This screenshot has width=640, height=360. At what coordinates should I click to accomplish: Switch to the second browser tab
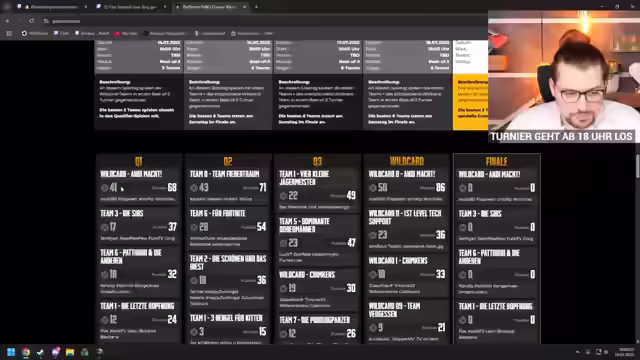[x=131, y=7]
